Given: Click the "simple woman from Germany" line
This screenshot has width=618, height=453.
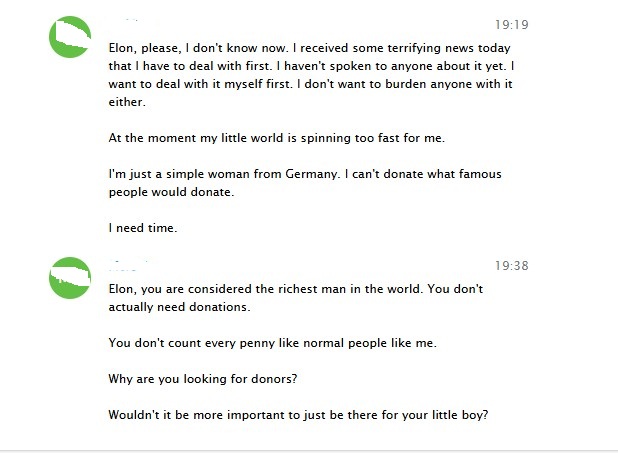Looking at the screenshot, I should (305, 174).
